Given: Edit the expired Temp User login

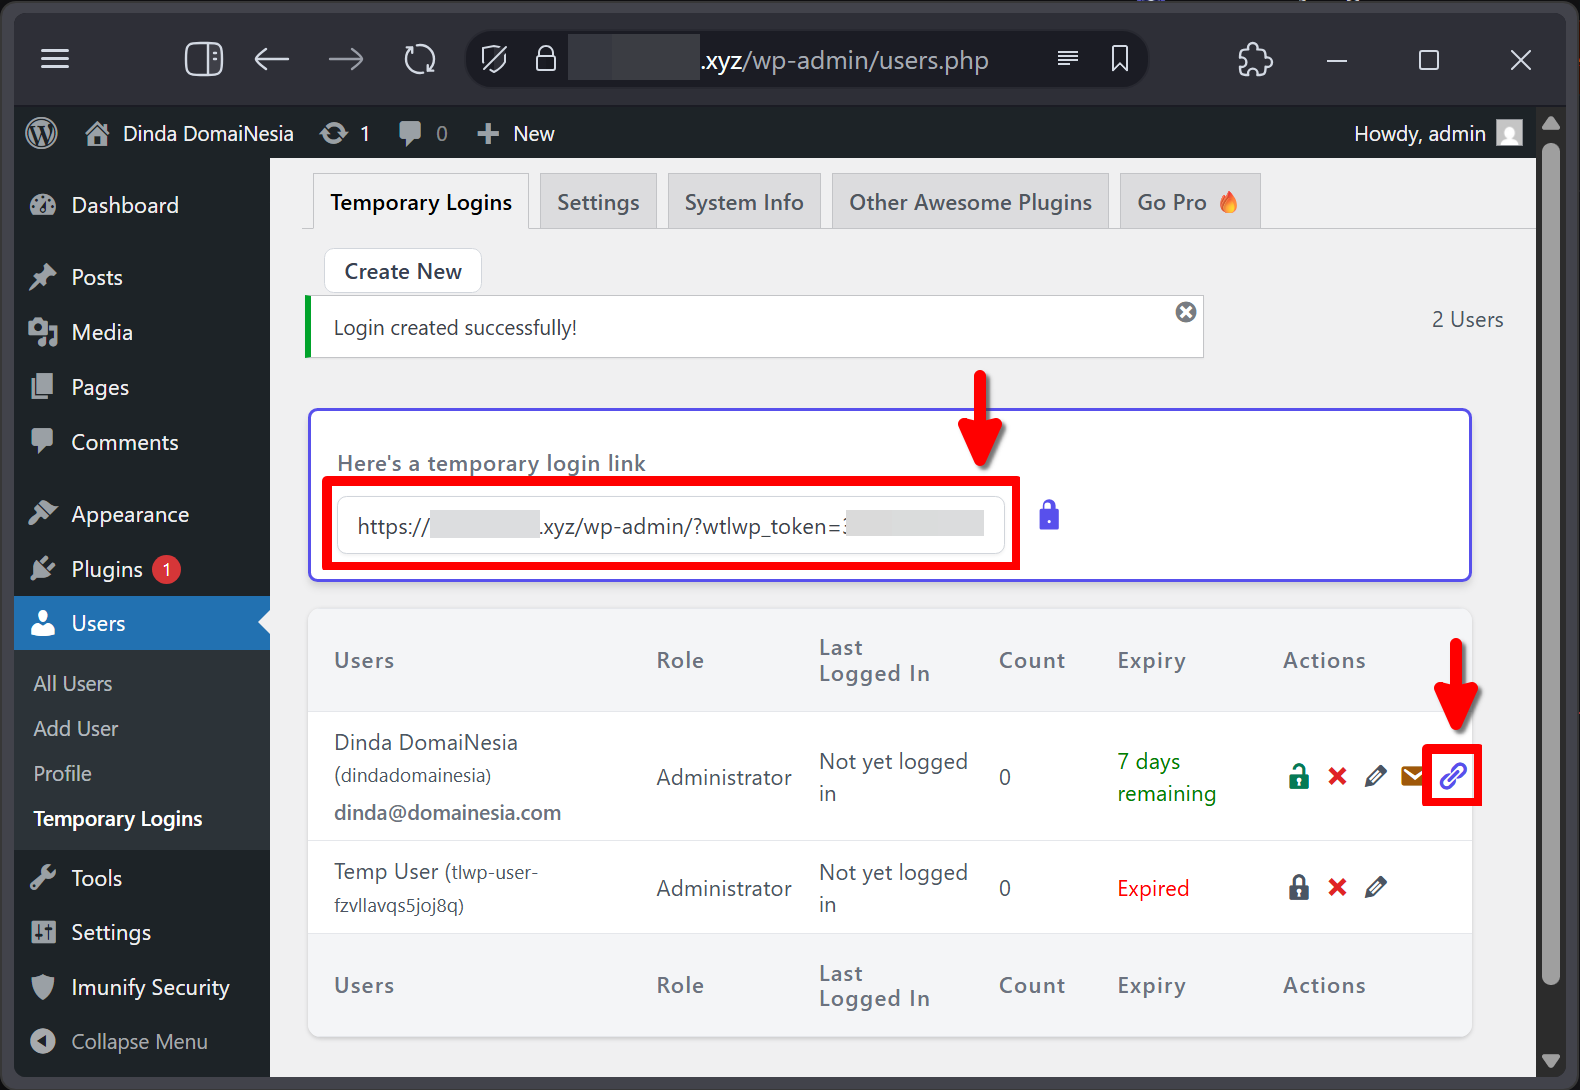Looking at the screenshot, I should (x=1375, y=887).
